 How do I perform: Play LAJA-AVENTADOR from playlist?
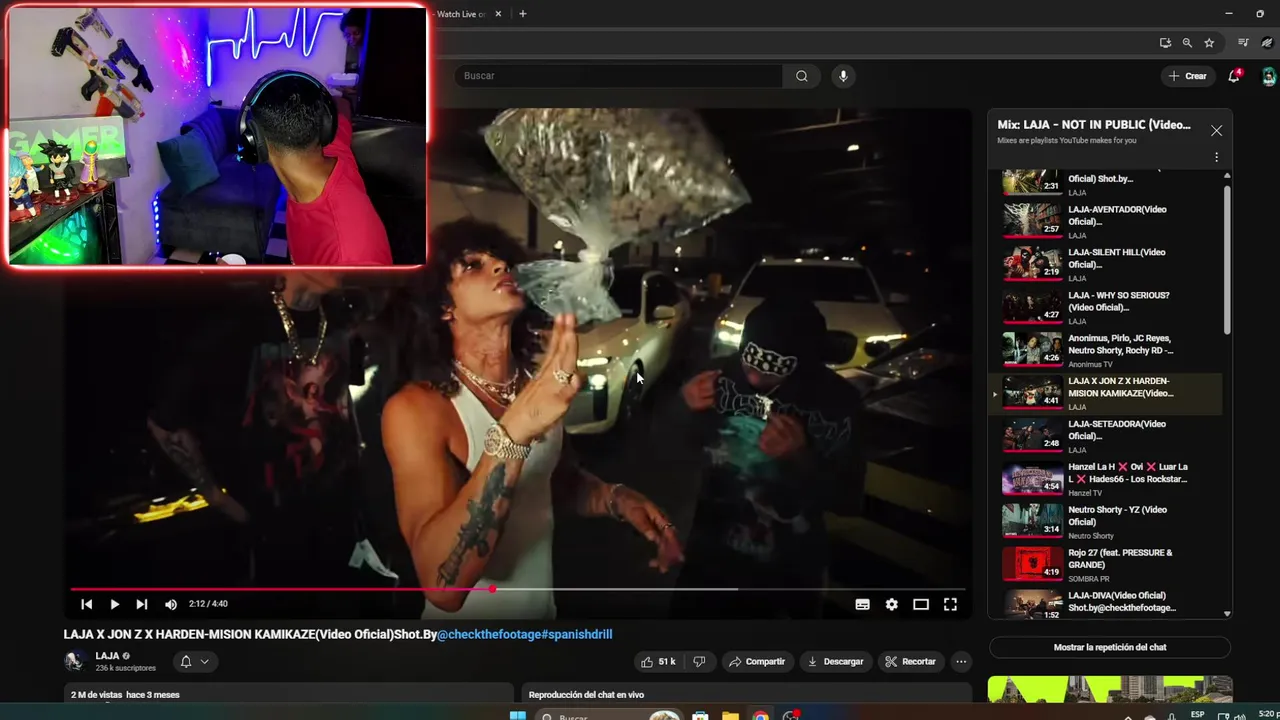(x=1107, y=221)
